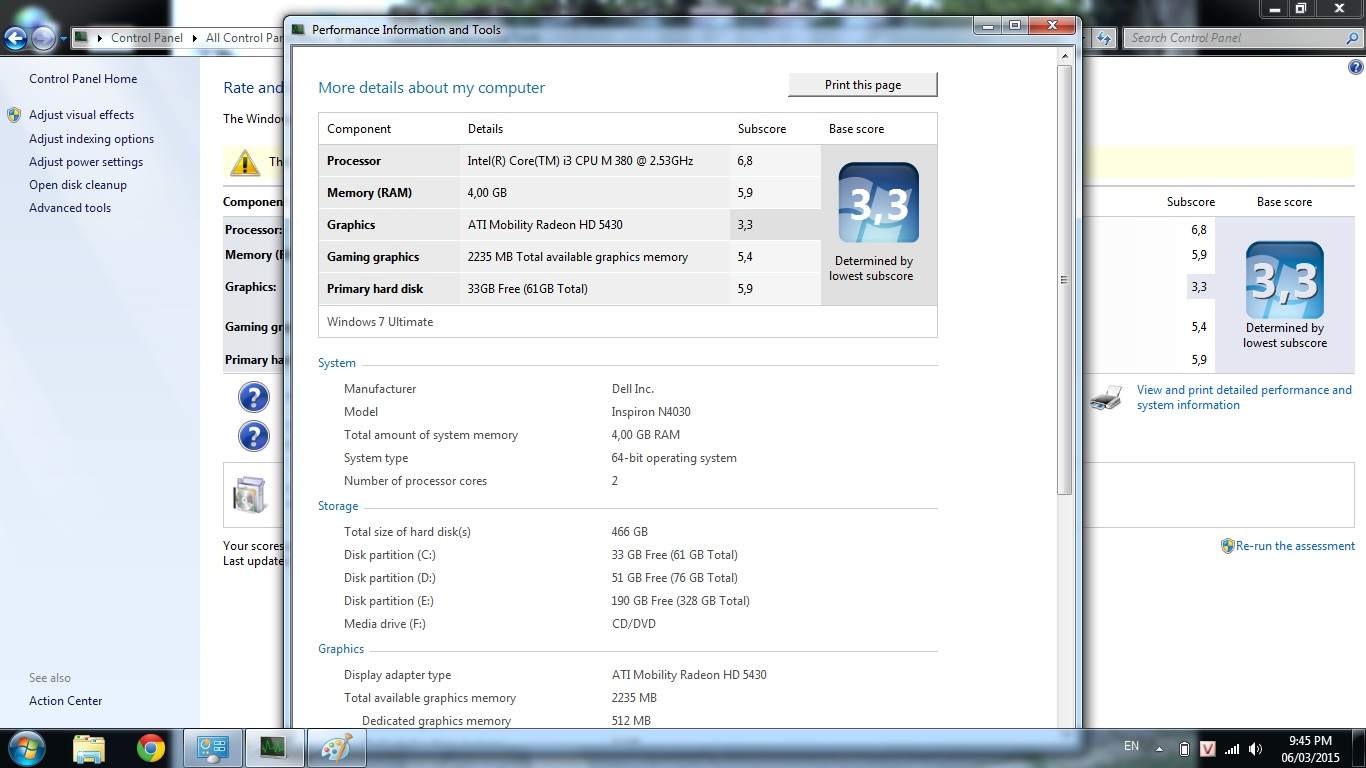Click the Windows 7 Ultimate text
Image resolution: width=1366 pixels, height=768 pixels.
pyautogui.click(x=380, y=322)
